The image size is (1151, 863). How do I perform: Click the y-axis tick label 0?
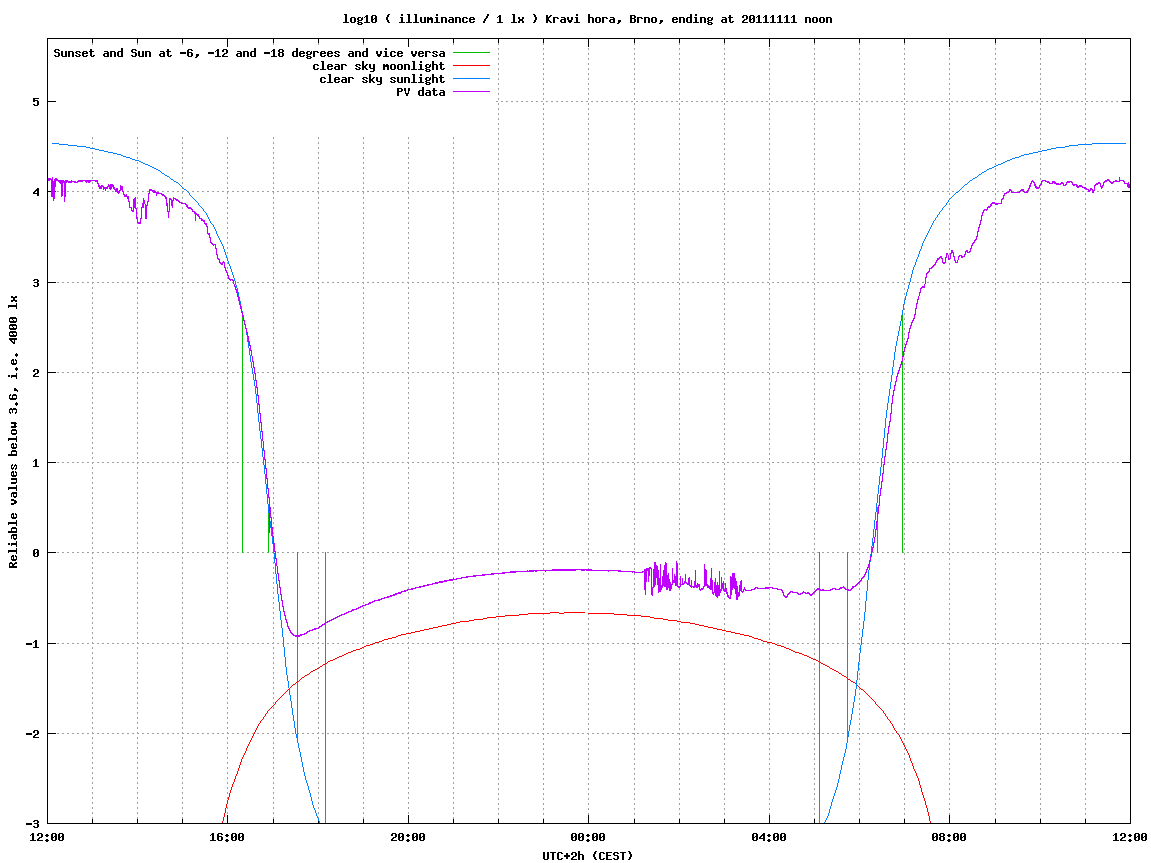[x=35, y=553]
